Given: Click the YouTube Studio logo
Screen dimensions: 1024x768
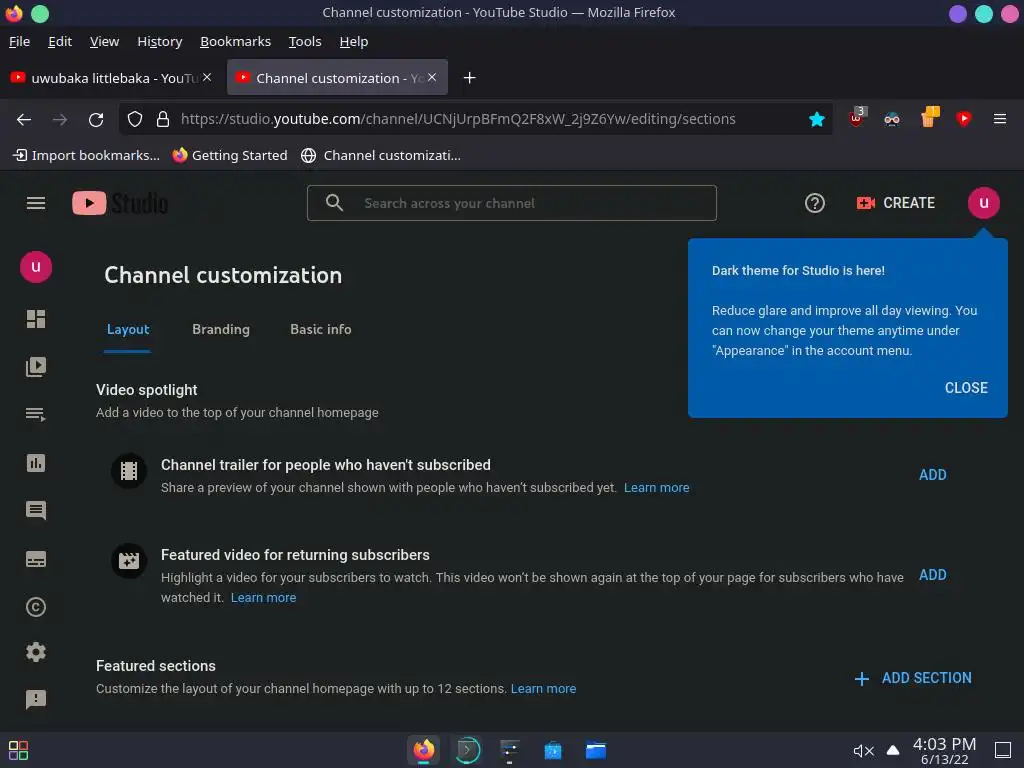Looking at the screenshot, I should click(120, 203).
